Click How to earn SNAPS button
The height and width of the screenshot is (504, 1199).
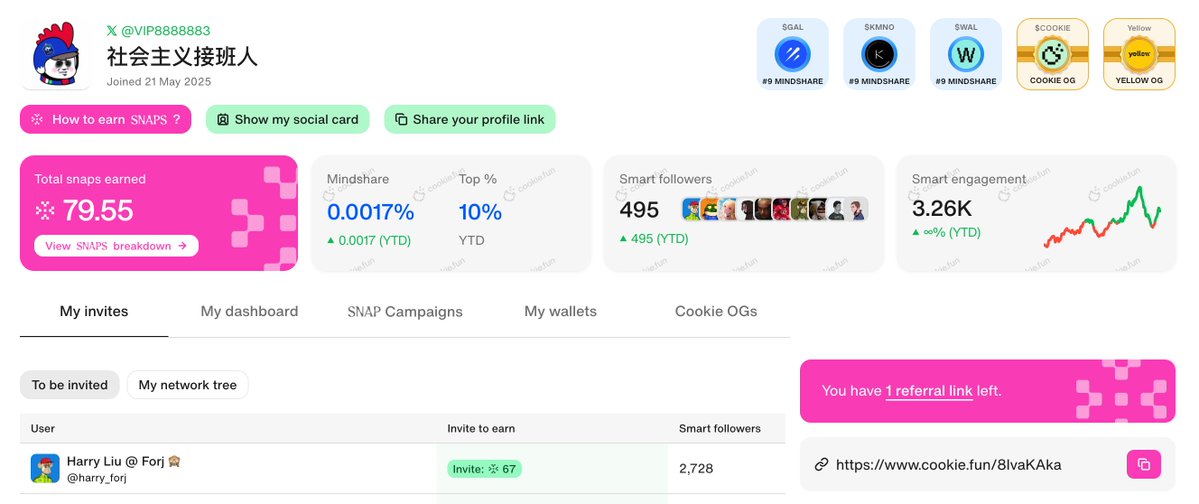pos(106,119)
